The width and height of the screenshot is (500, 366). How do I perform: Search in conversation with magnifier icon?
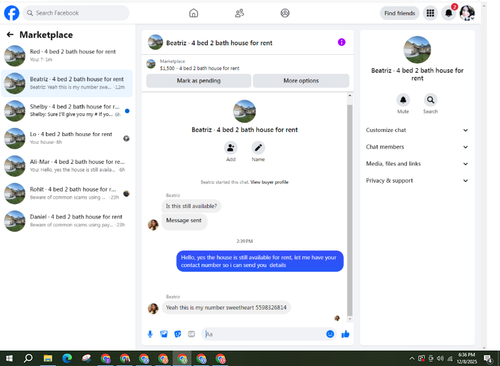click(430, 100)
